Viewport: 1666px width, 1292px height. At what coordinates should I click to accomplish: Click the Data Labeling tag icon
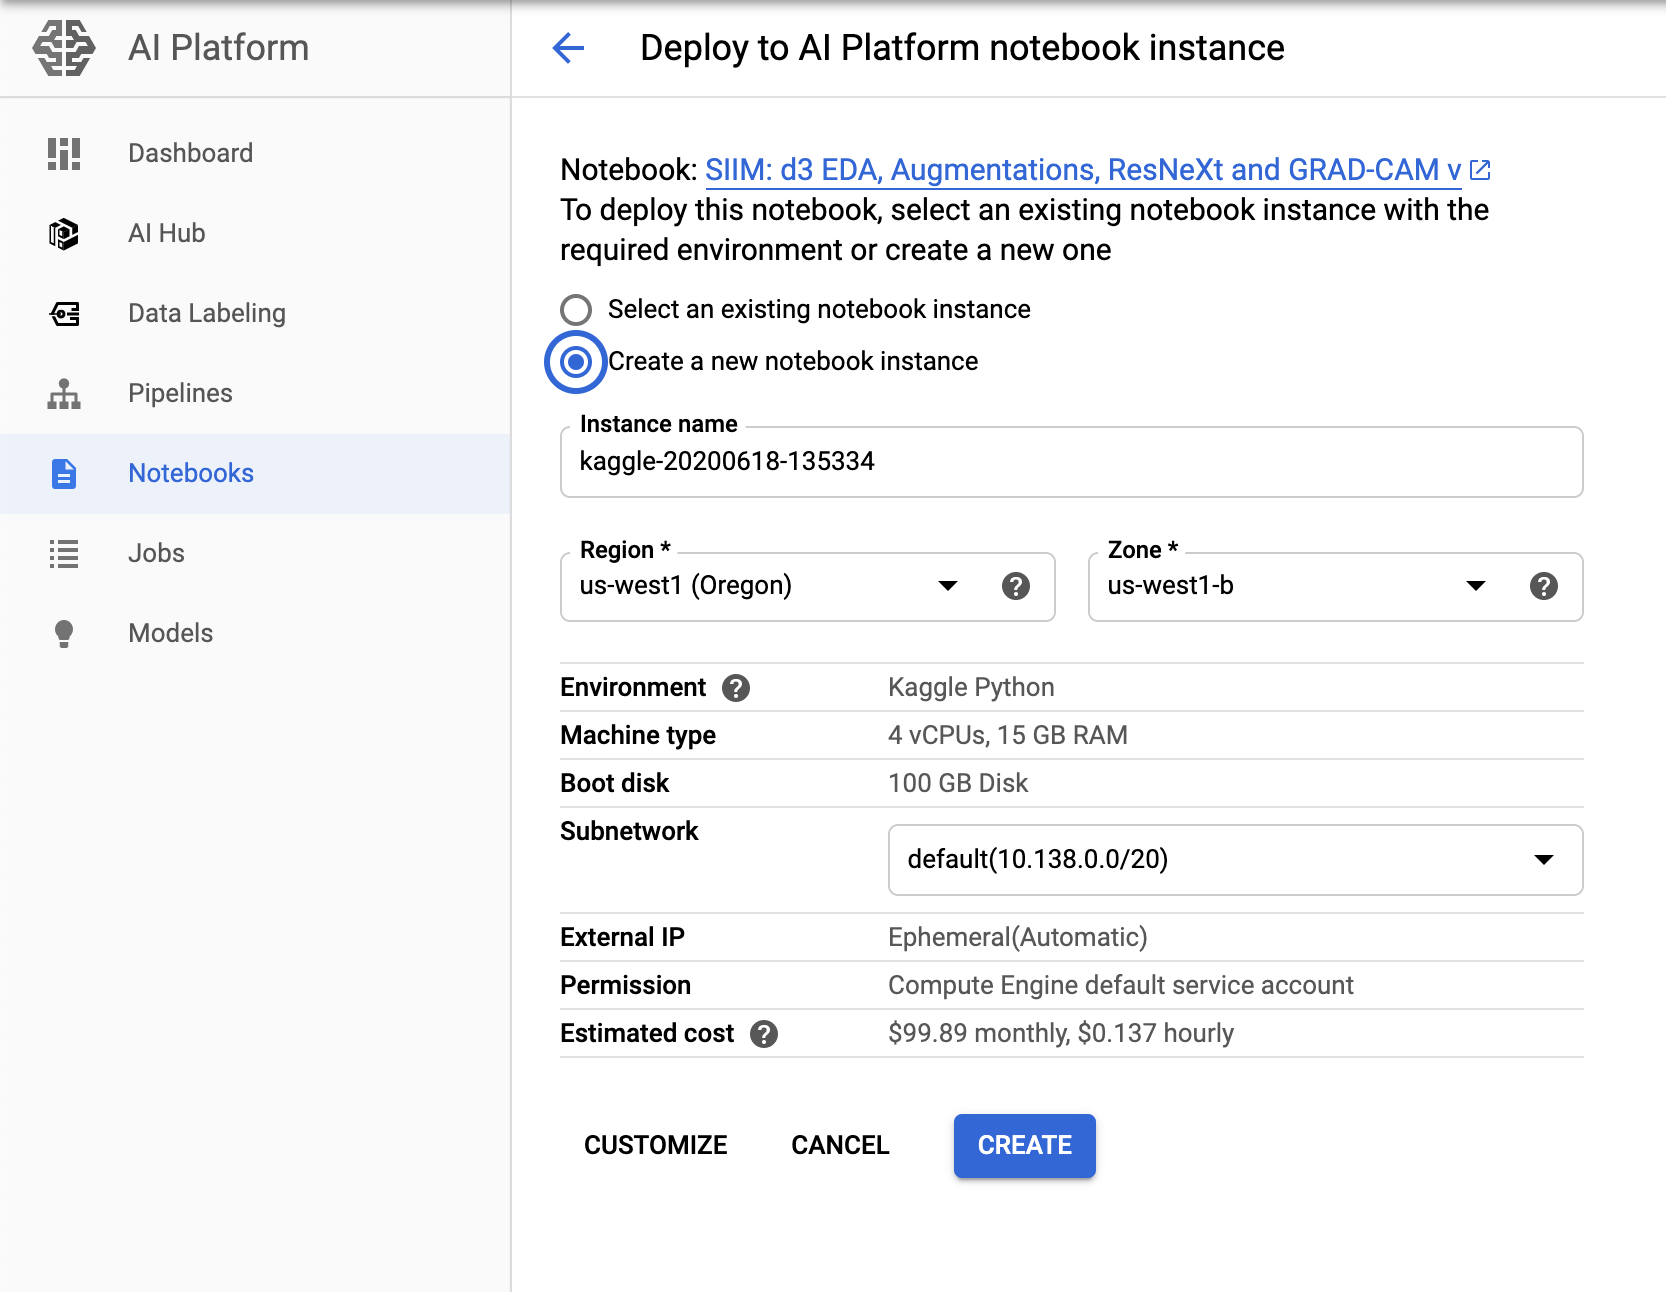pyautogui.click(x=64, y=314)
